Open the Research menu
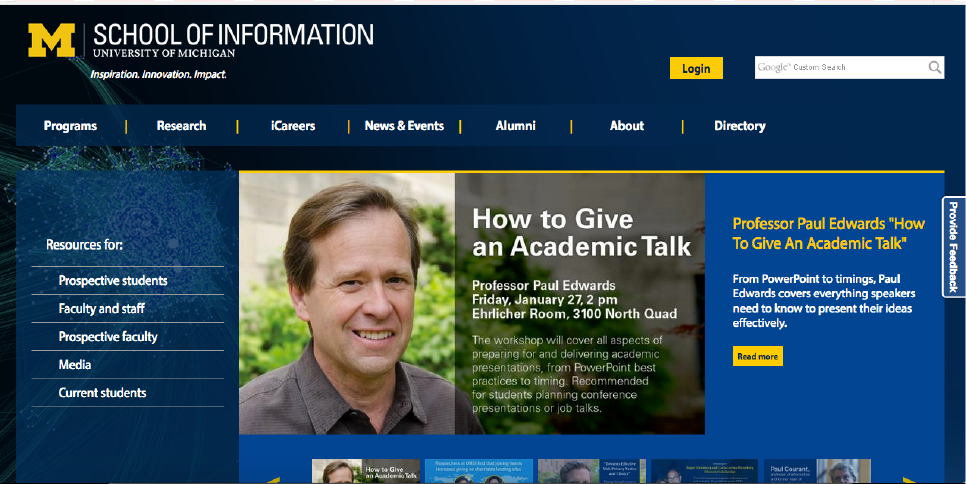Screen dimensions: 966x484 [181, 126]
